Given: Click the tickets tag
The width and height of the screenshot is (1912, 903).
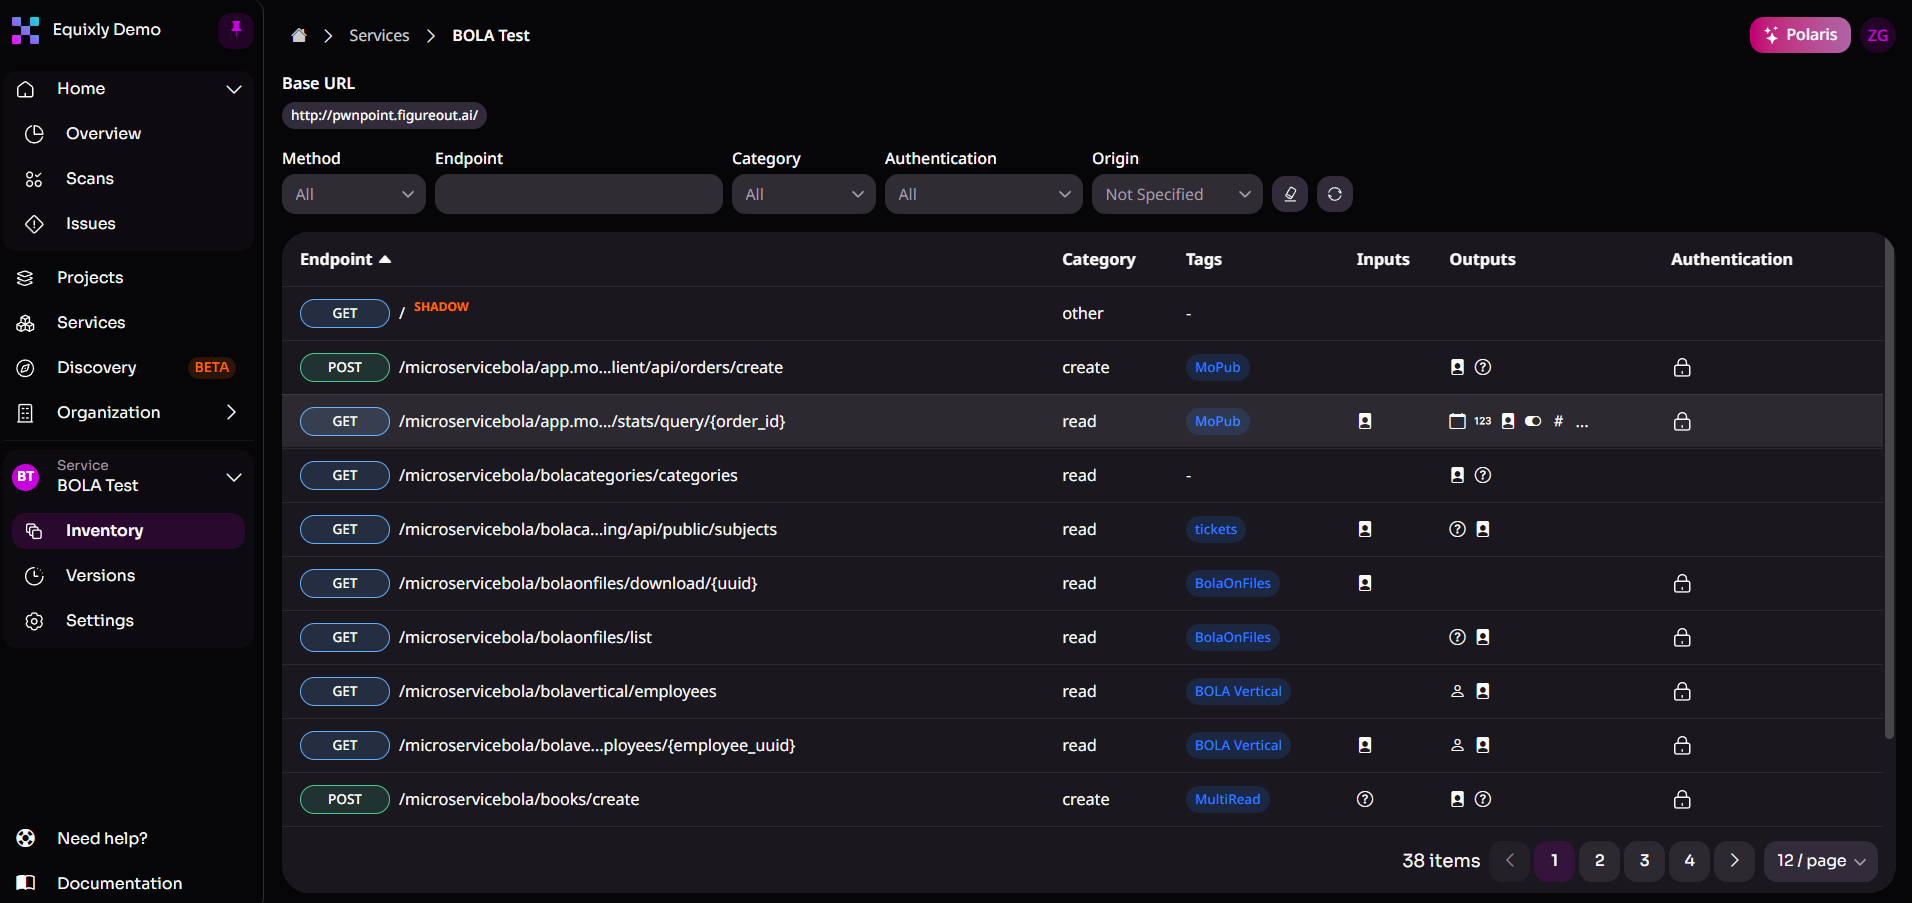Looking at the screenshot, I should click(x=1216, y=530).
